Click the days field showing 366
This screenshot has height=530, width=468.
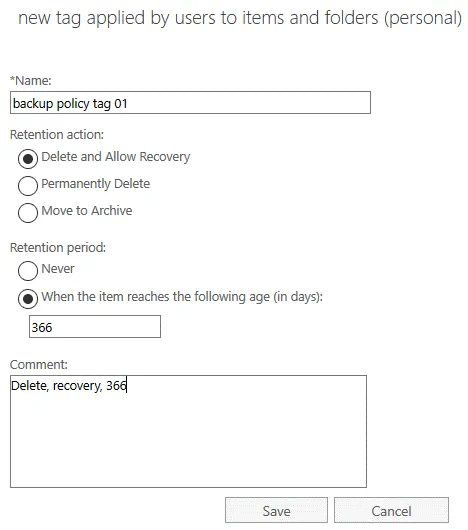95,327
